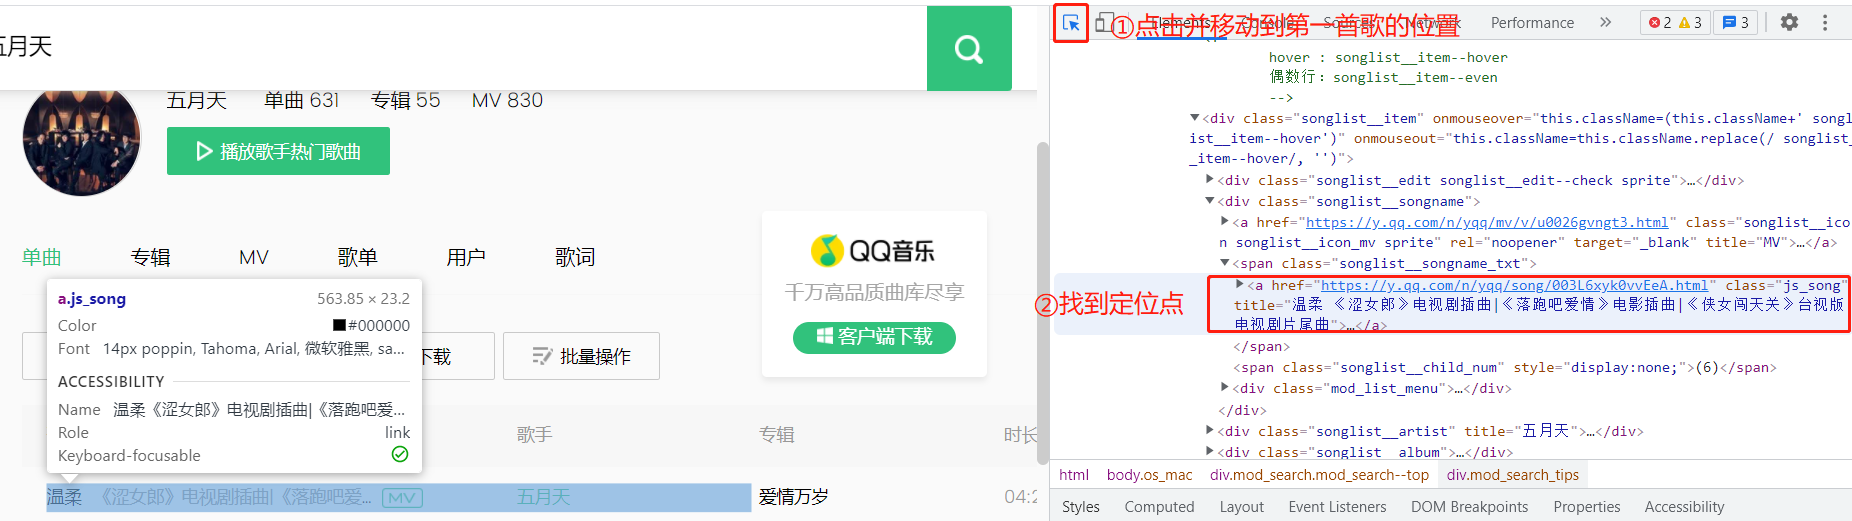Show more DevTools tabs via double chevron
1852x521 pixels.
[x=1605, y=22]
